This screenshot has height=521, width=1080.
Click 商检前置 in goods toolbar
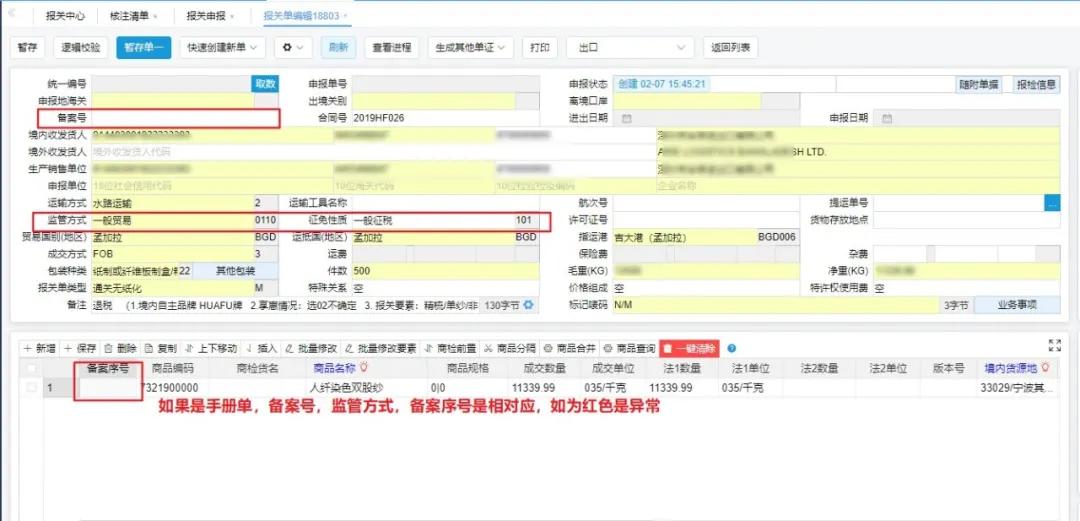pyautogui.click(x=450, y=348)
